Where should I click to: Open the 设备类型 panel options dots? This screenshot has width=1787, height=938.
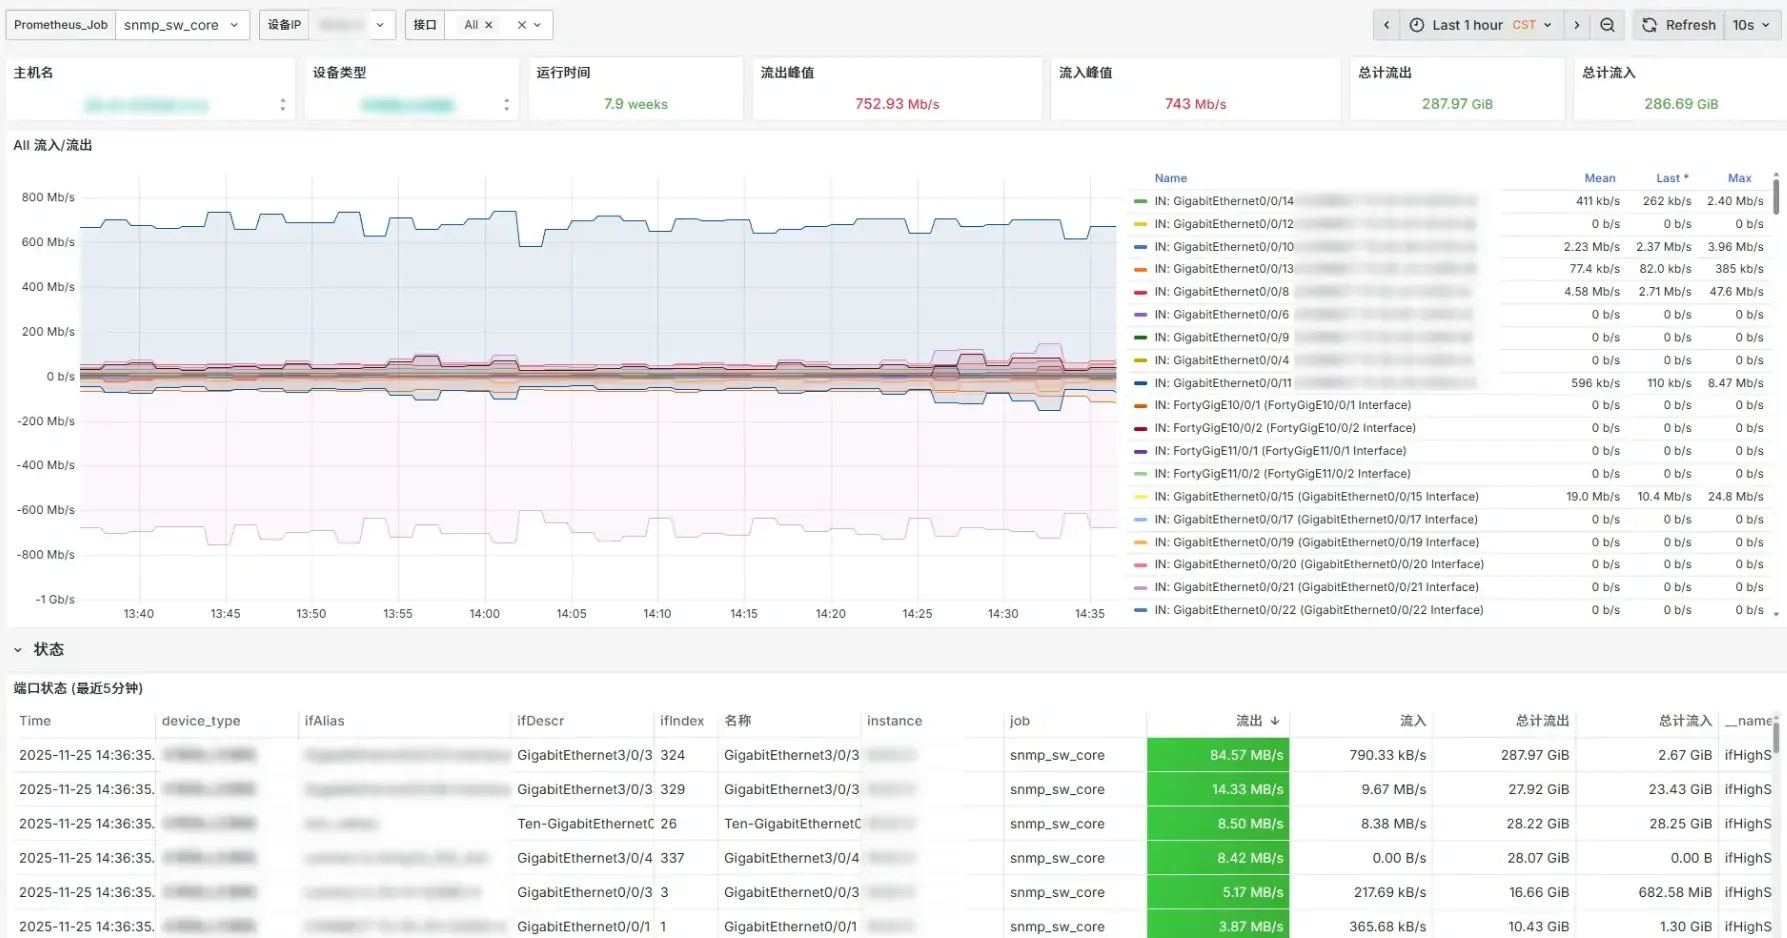pos(507,105)
